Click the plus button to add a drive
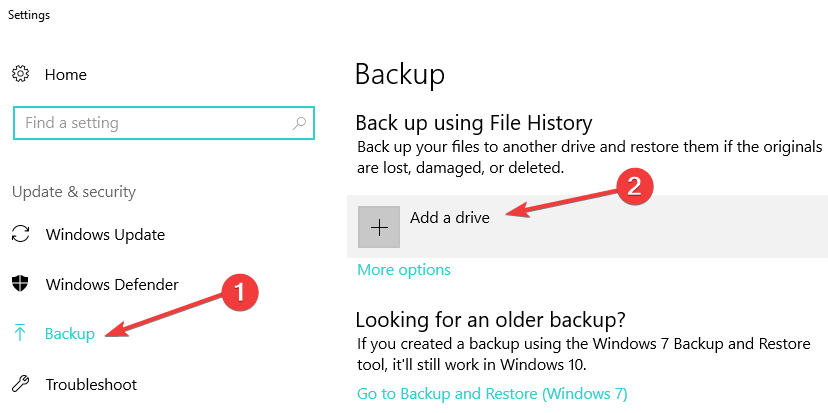The width and height of the screenshot is (828, 413). click(x=379, y=227)
